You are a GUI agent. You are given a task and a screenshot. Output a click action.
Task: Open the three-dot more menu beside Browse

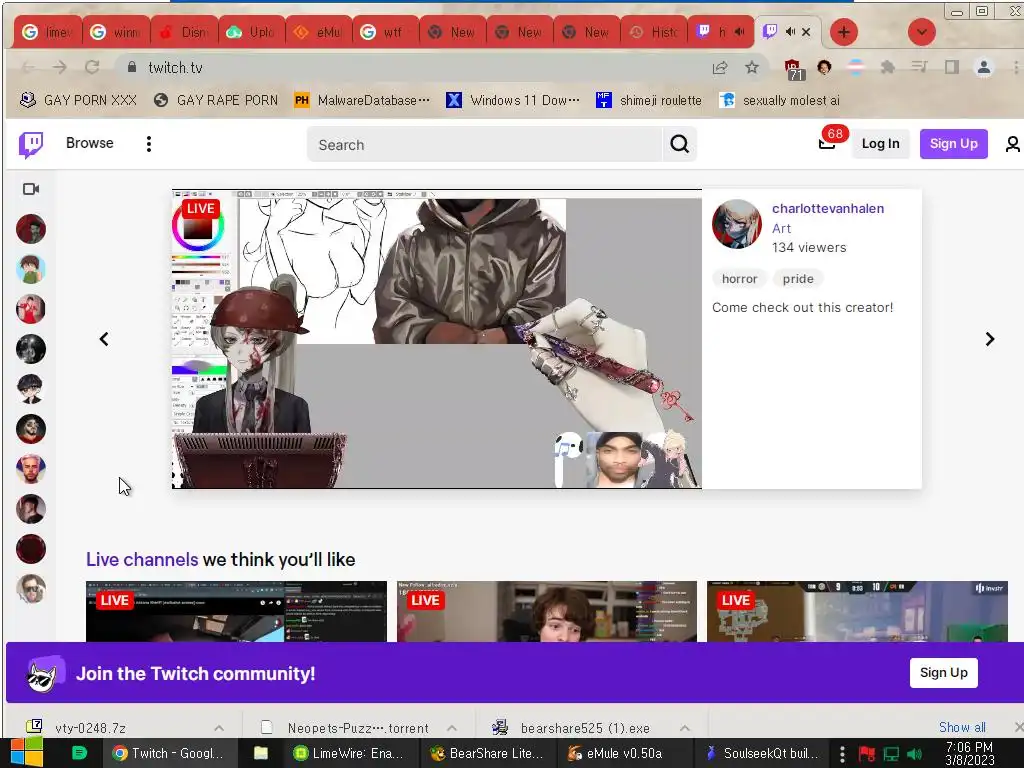[x=149, y=144]
